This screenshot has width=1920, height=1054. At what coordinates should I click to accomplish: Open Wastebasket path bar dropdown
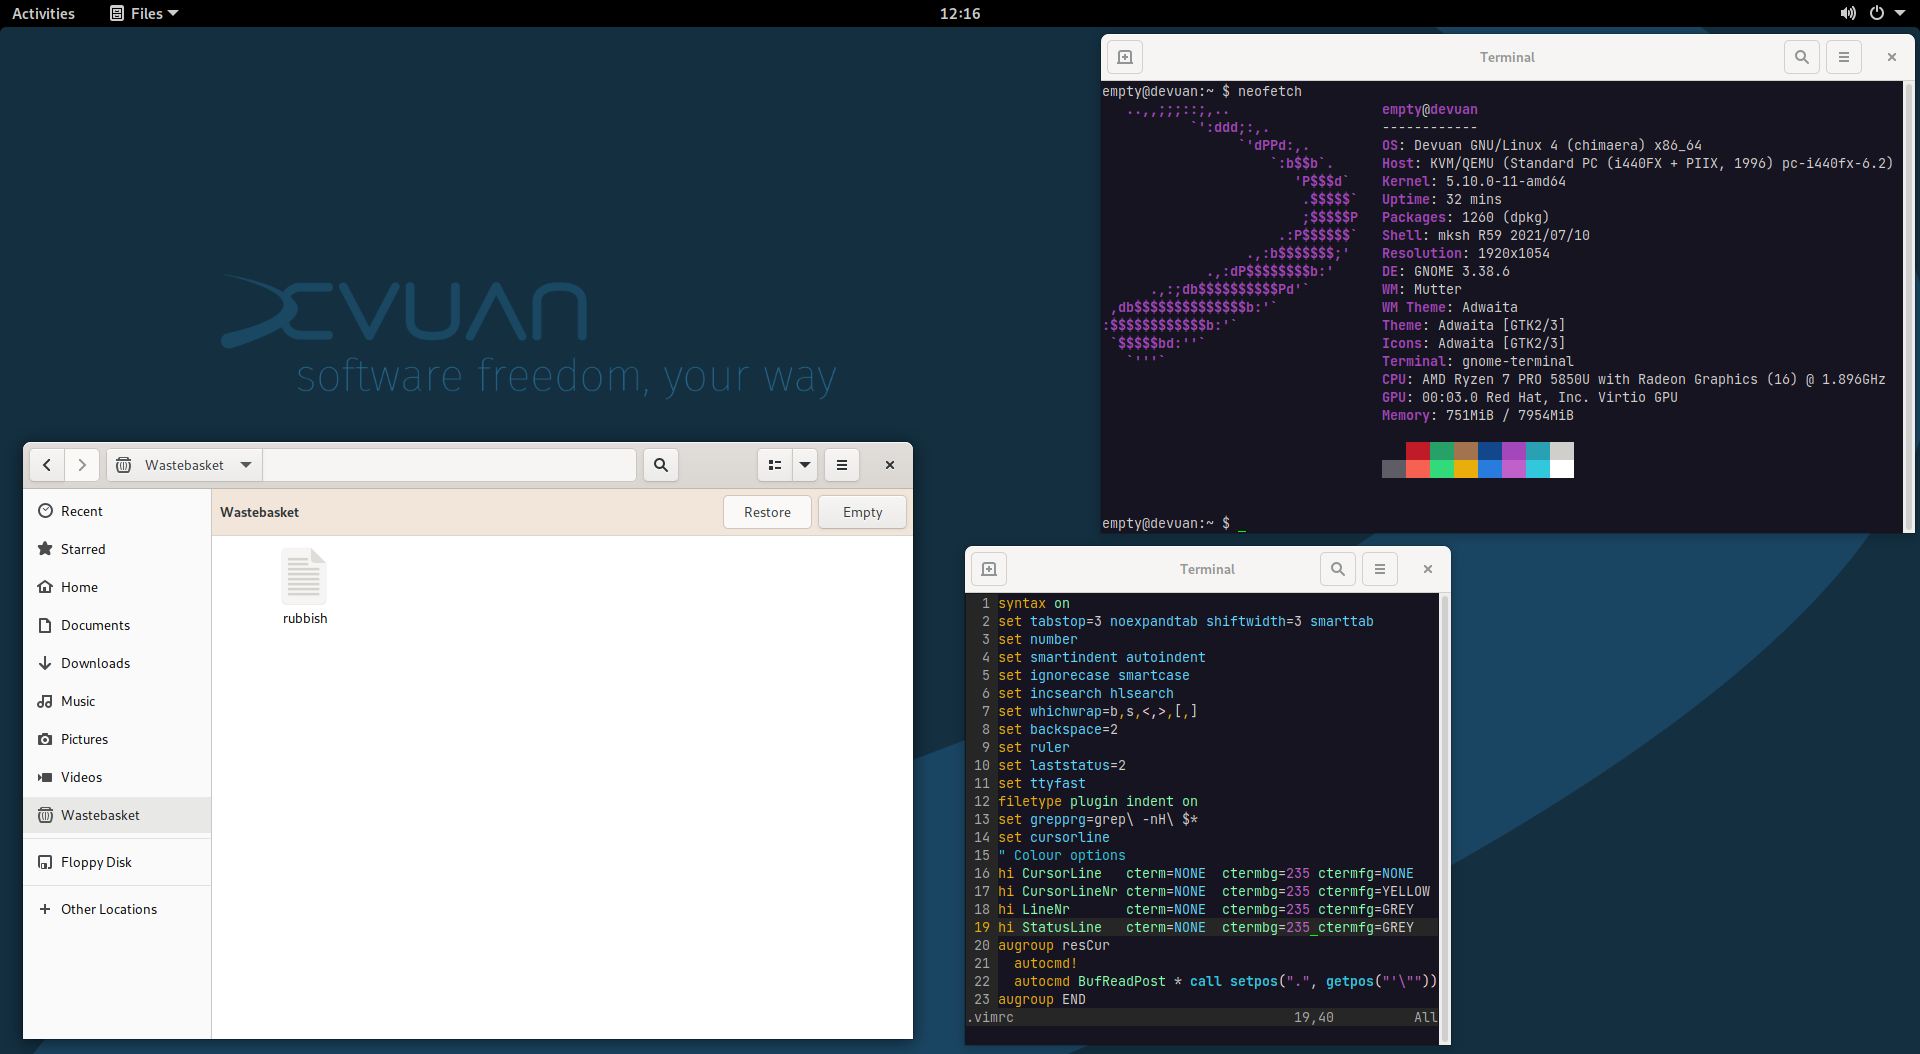pyautogui.click(x=246, y=465)
